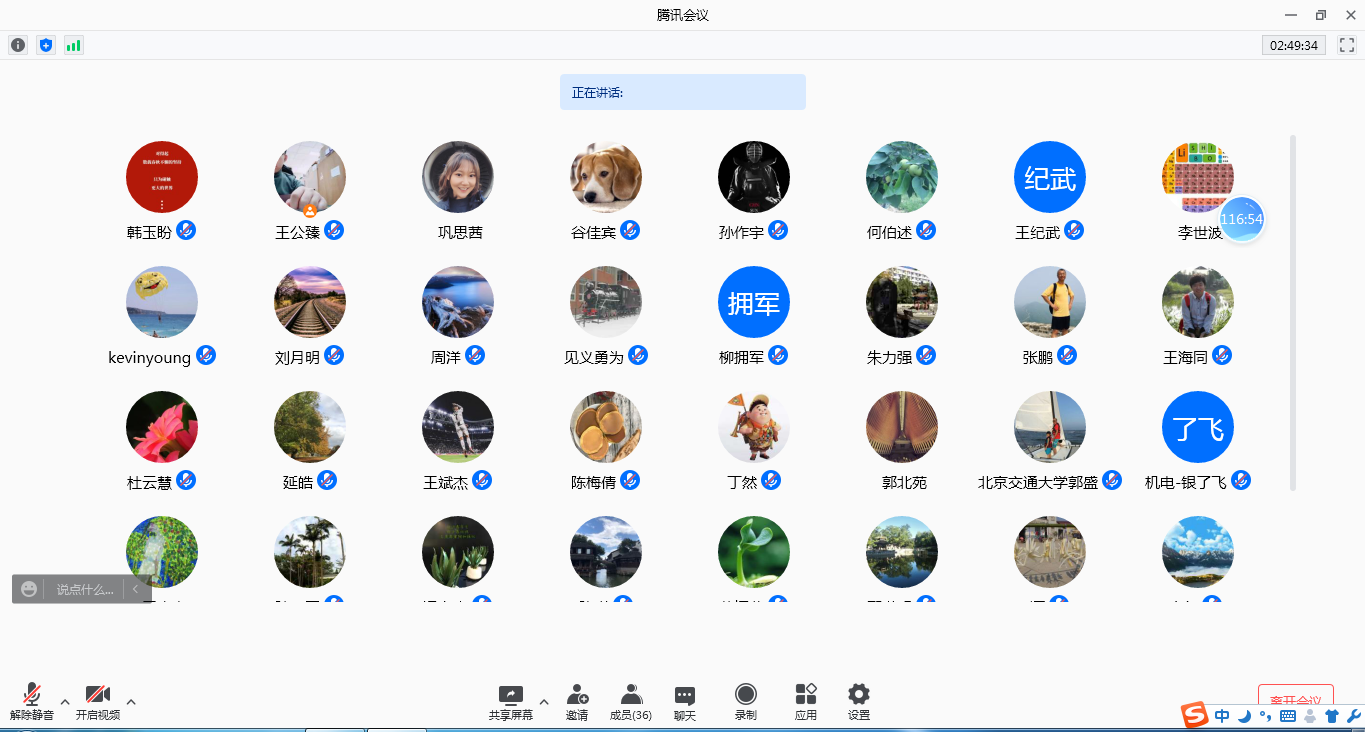The width and height of the screenshot is (1365, 732).
Task: Click the 说点什么 chat input field
Action: 85,589
